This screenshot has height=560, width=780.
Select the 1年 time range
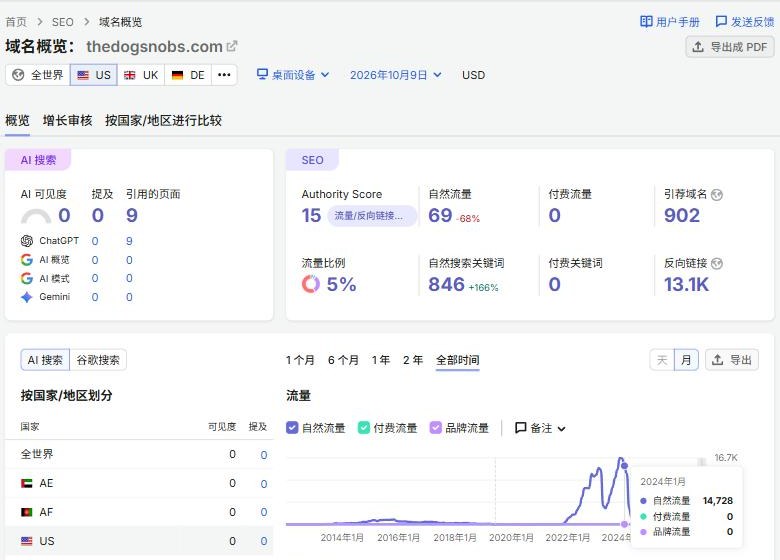click(381, 360)
